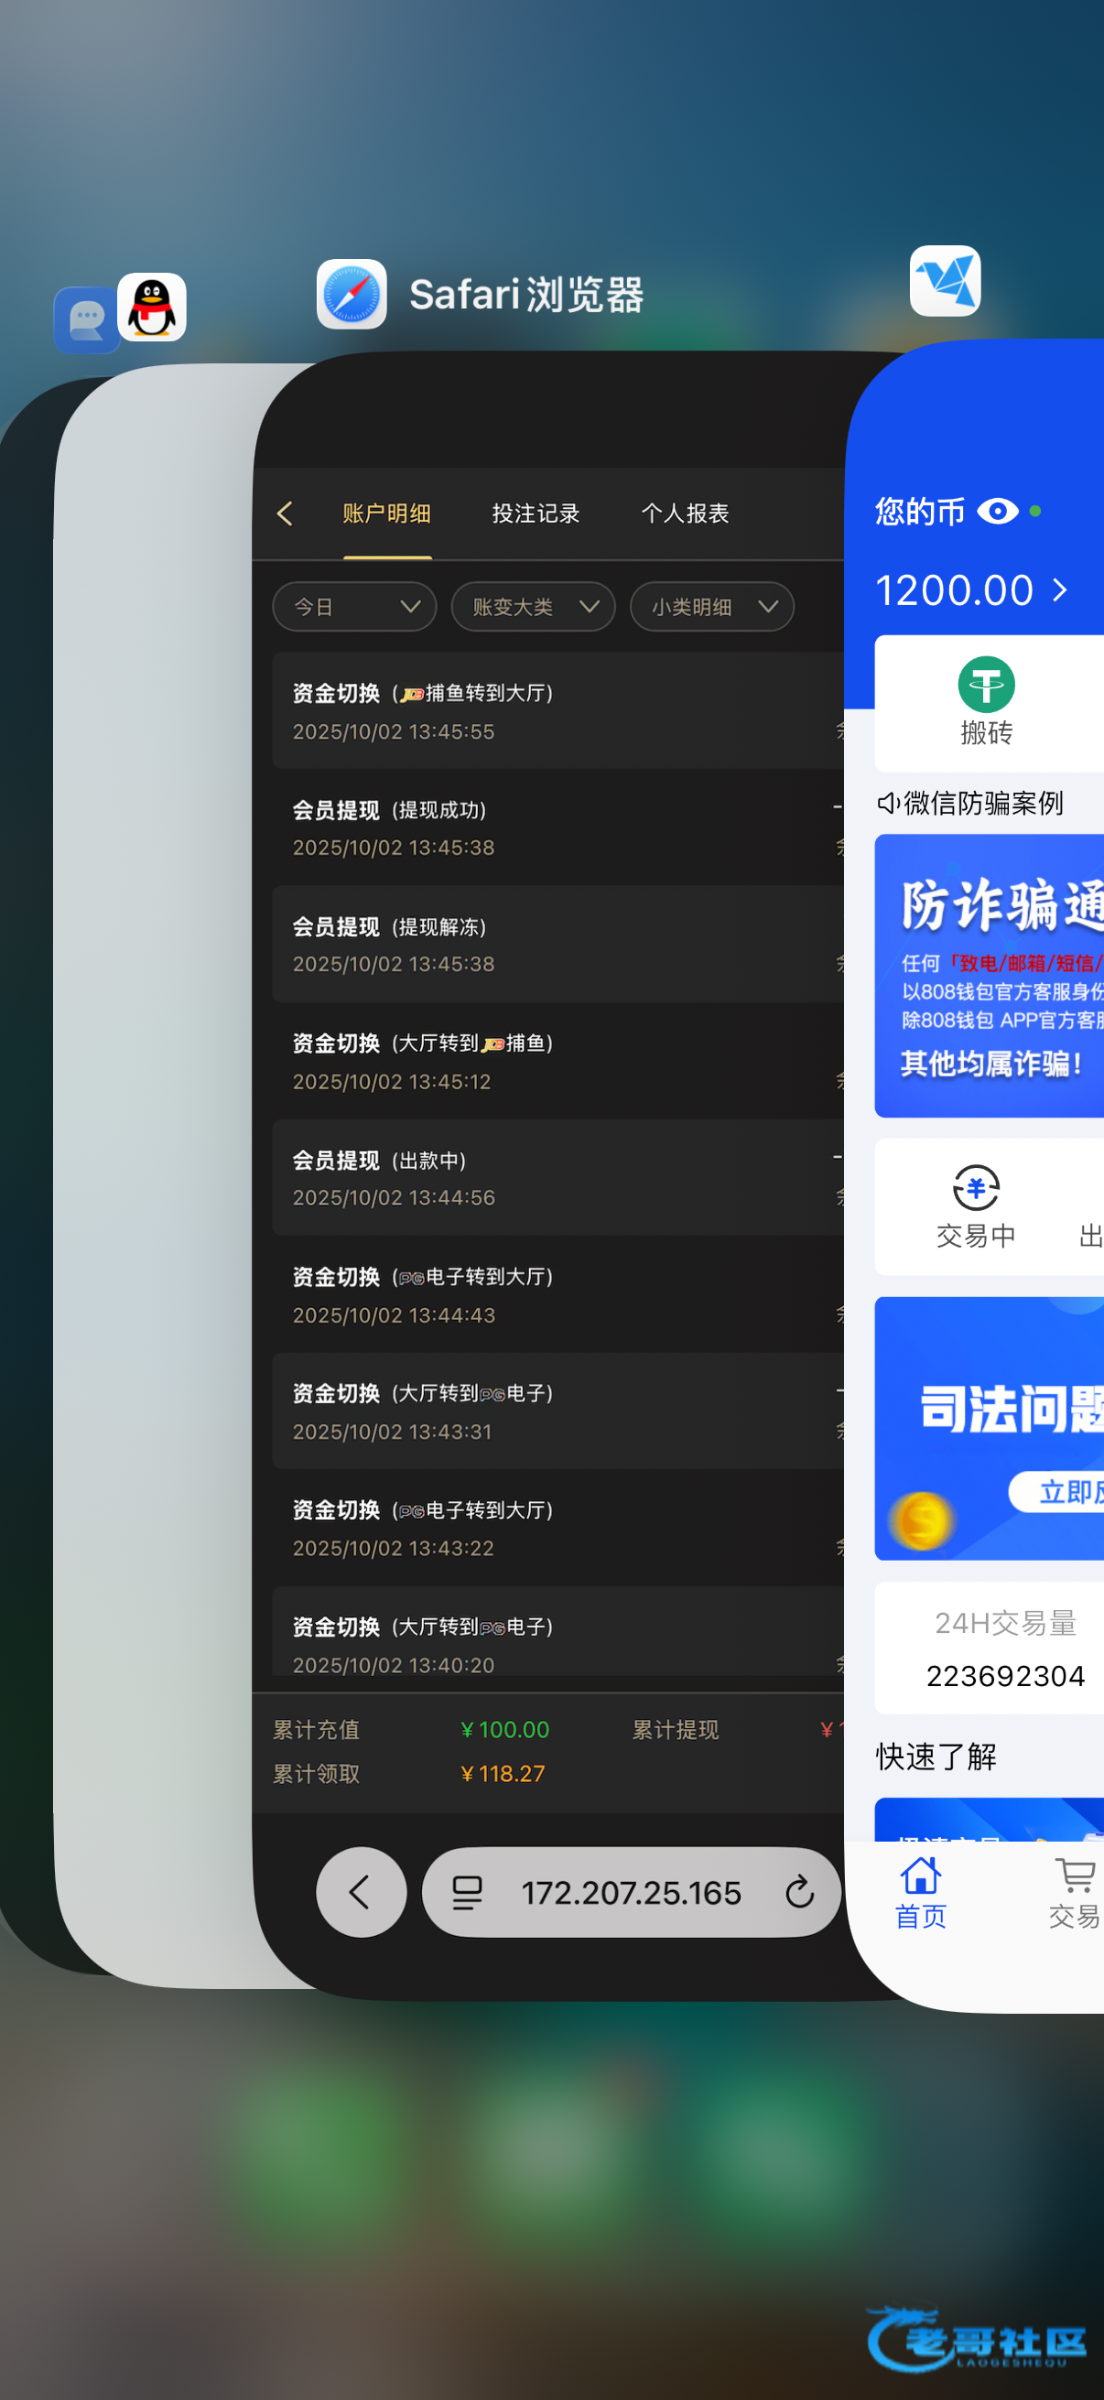The height and width of the screenshot is (2400, 1104).
Task: Switch to the 个人报表 tab
Action: (x=685, y=514)
